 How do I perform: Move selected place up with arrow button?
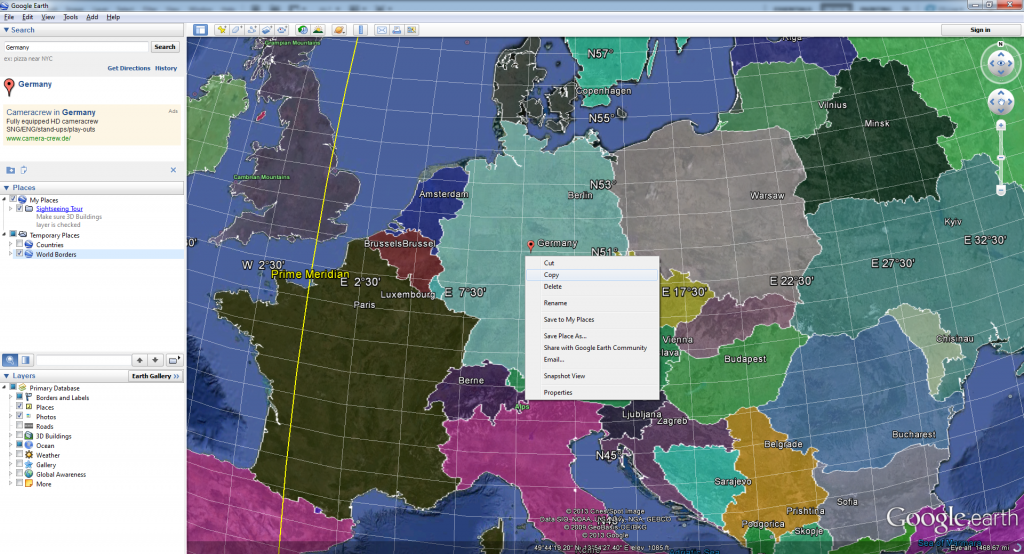(139, 360)
